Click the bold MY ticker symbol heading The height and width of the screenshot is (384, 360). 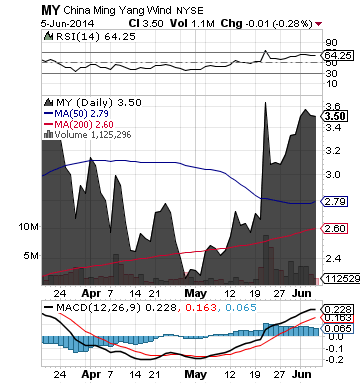click(50, 10)
